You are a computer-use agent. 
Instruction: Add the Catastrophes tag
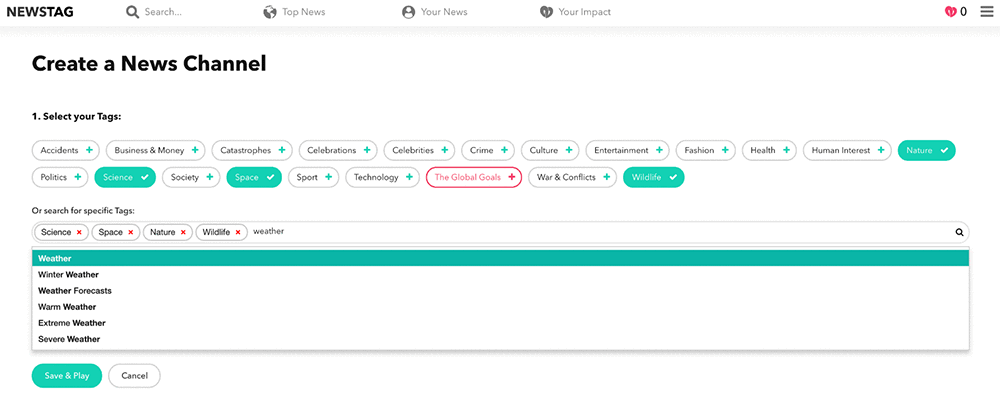pyautogui.click(x=252, y=151)
